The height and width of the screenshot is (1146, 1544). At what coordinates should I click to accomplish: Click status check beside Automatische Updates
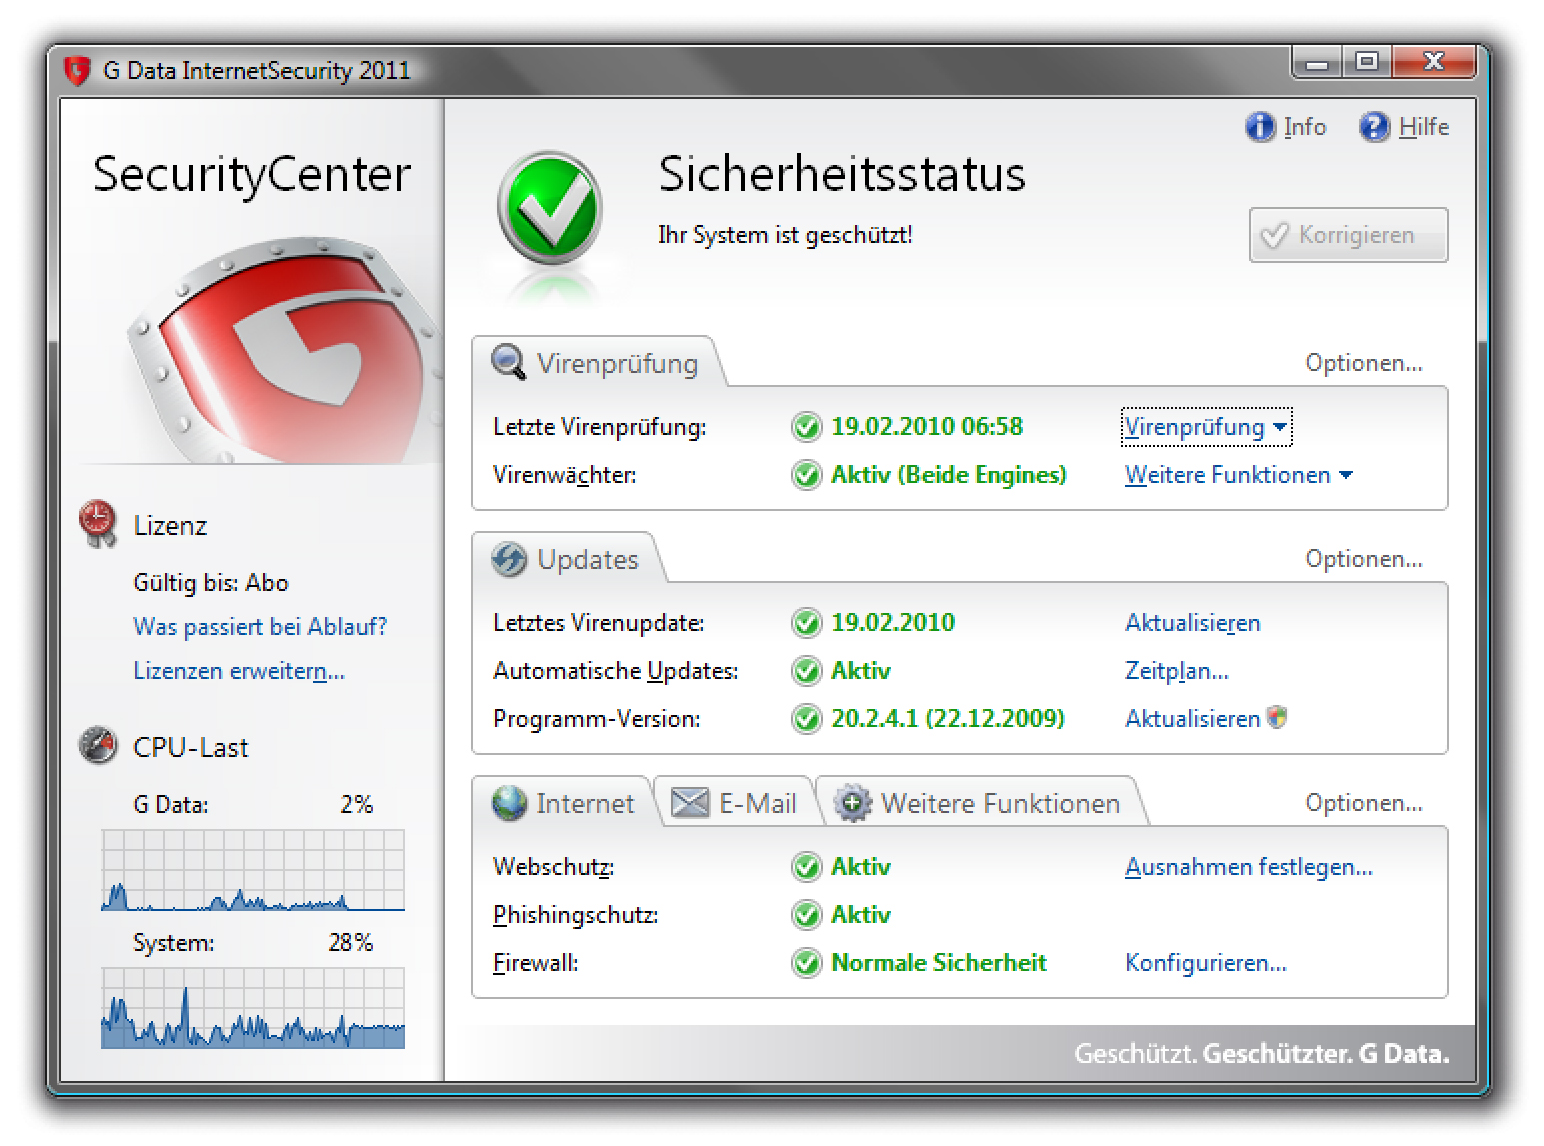806,671
